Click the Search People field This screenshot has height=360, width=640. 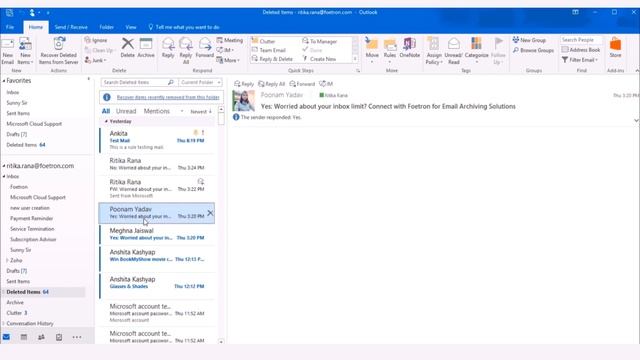pyautogui.click(x=581, y=40)
